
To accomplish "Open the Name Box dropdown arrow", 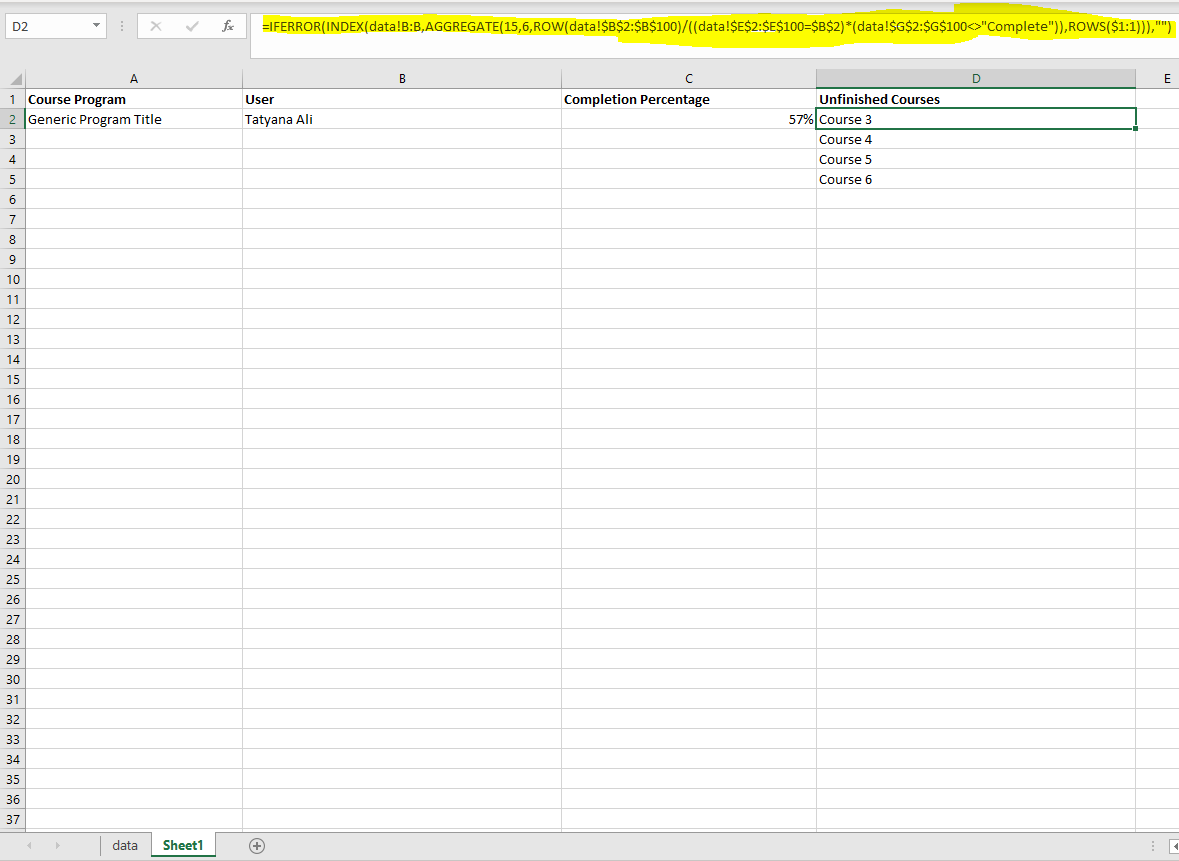I will [96, 26].
